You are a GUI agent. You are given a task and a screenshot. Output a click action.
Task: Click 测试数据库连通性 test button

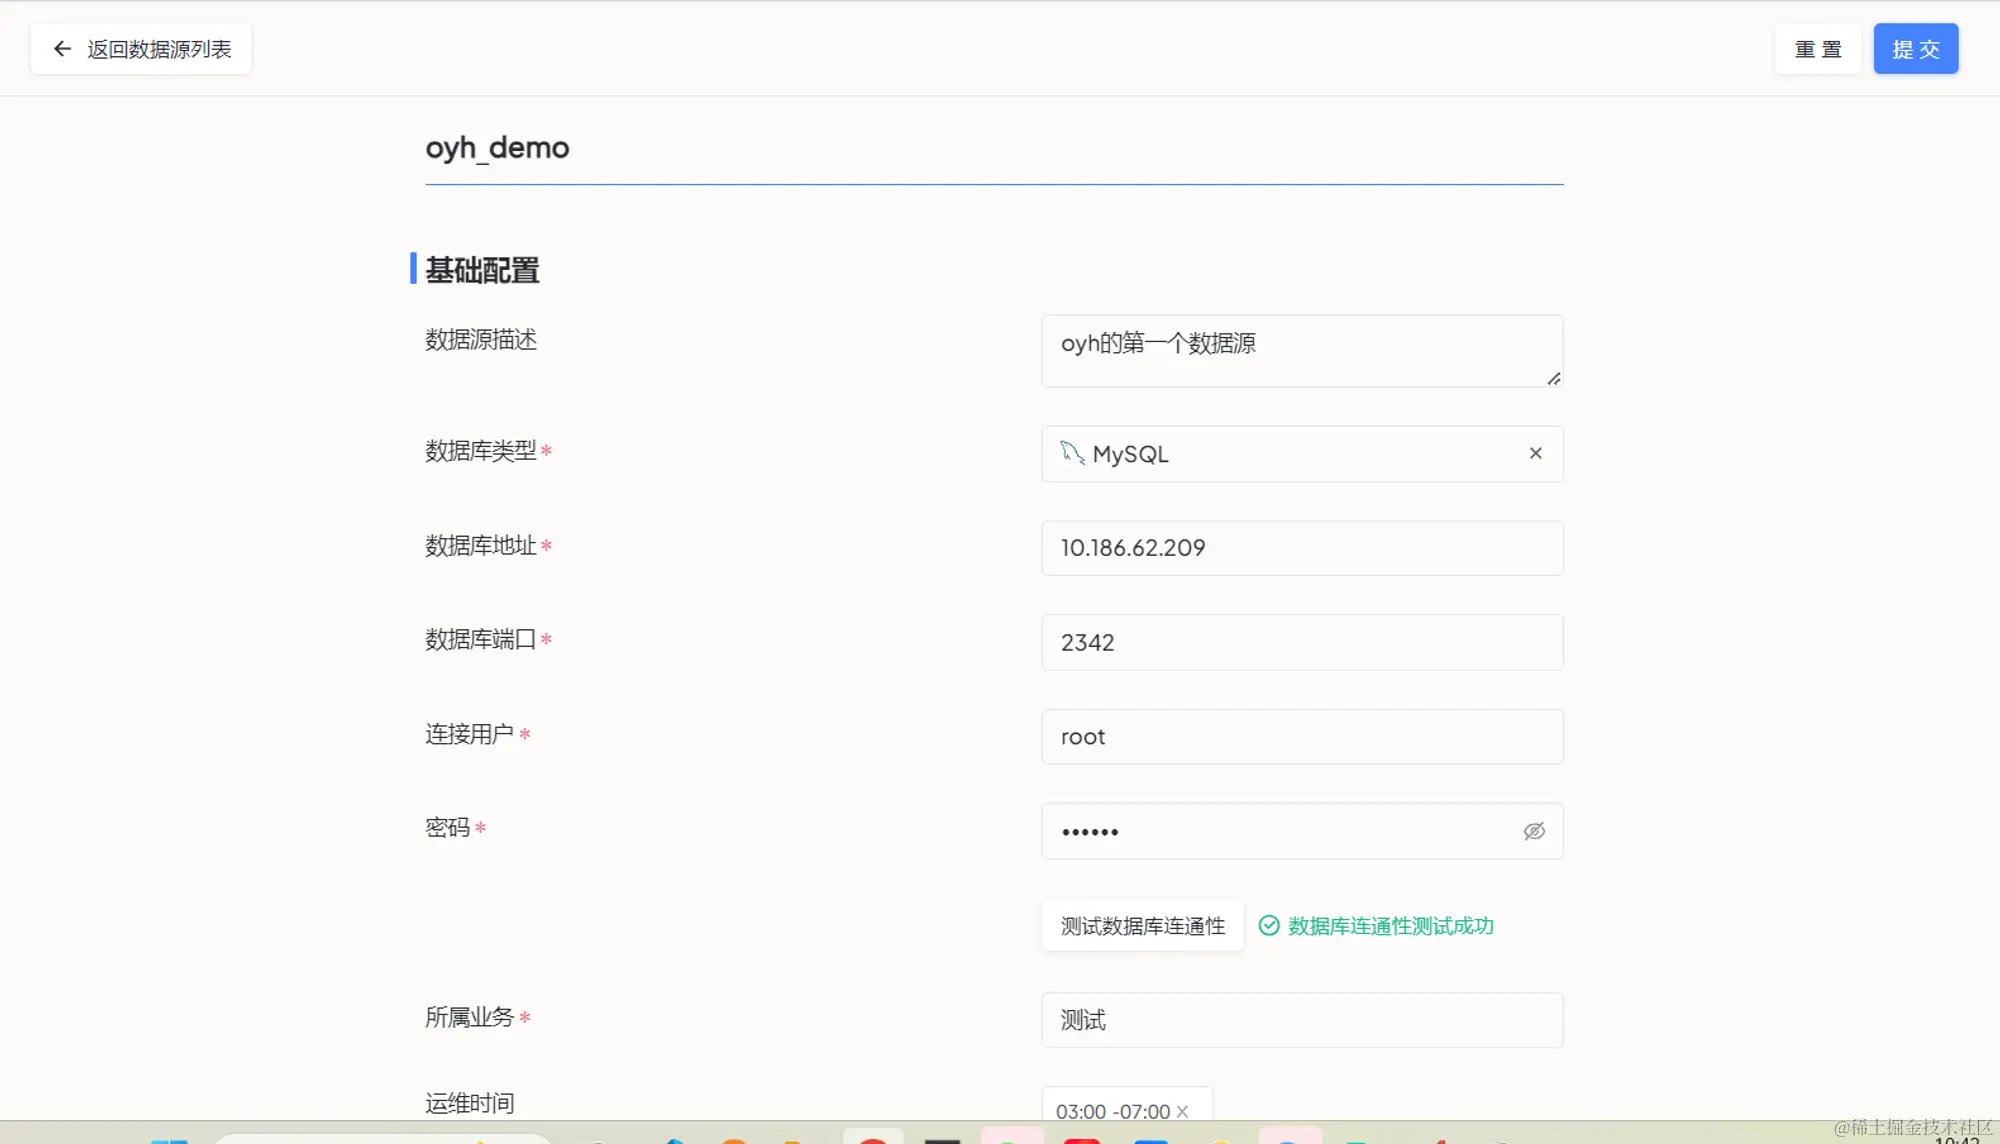[1142, 926]
